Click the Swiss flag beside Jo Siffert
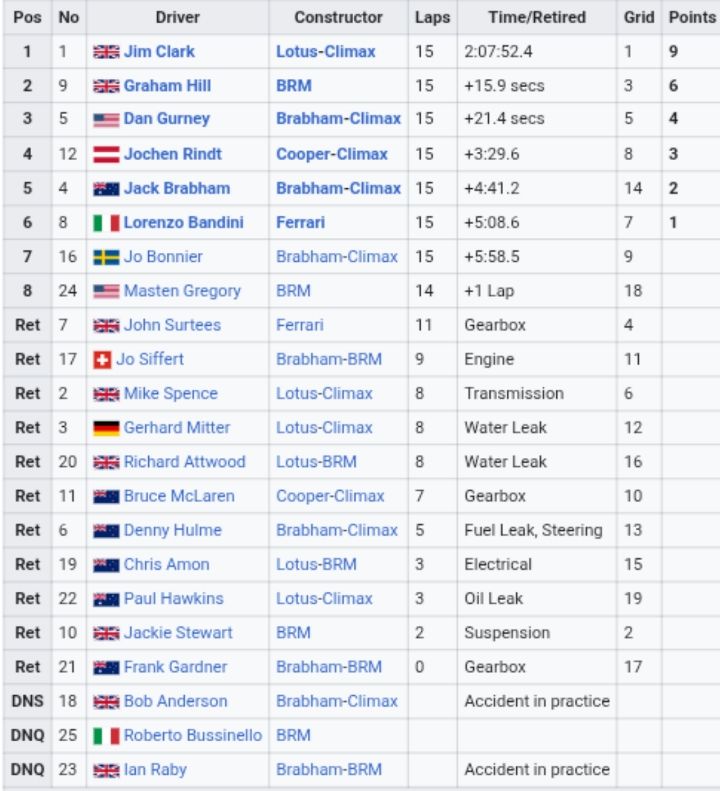The height and width of the screenshot is (791, 720). (102, 360)
